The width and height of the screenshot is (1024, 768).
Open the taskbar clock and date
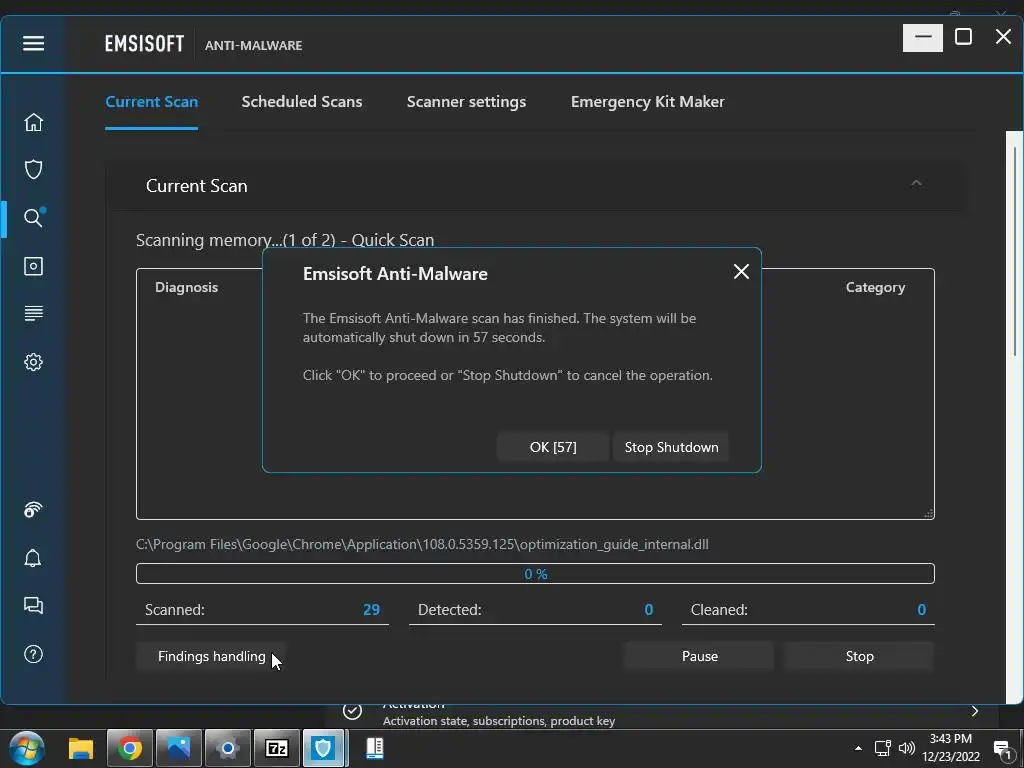[x=951, y=748]
